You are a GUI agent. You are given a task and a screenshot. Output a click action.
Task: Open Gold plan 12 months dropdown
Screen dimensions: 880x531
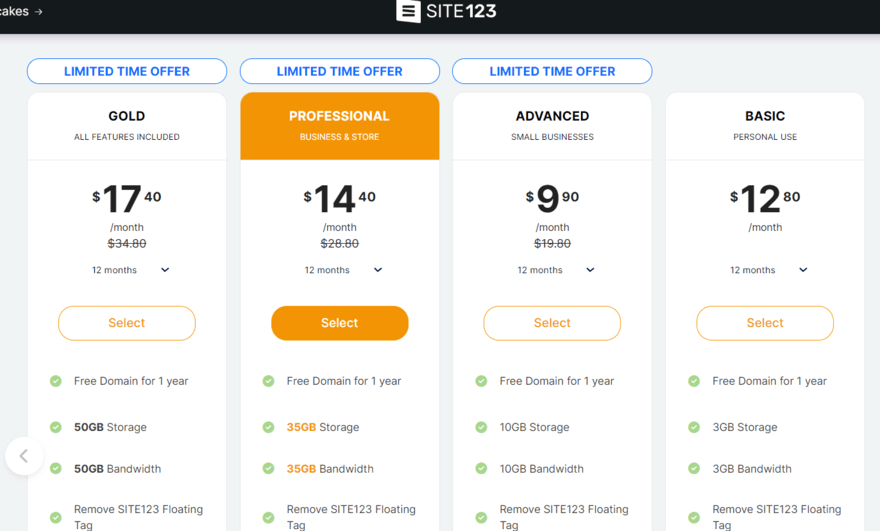pyautogui.click(x=130, y=270)
